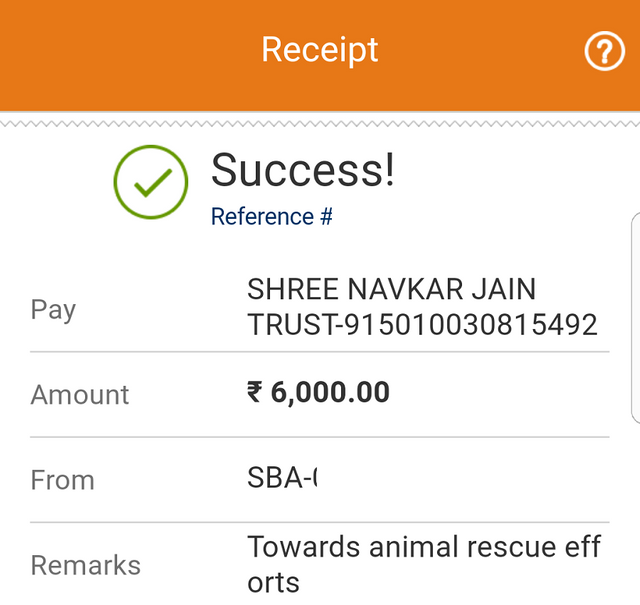Open the help question mark icon
Screen dimensions: 640x605
[x=604, y=51]
